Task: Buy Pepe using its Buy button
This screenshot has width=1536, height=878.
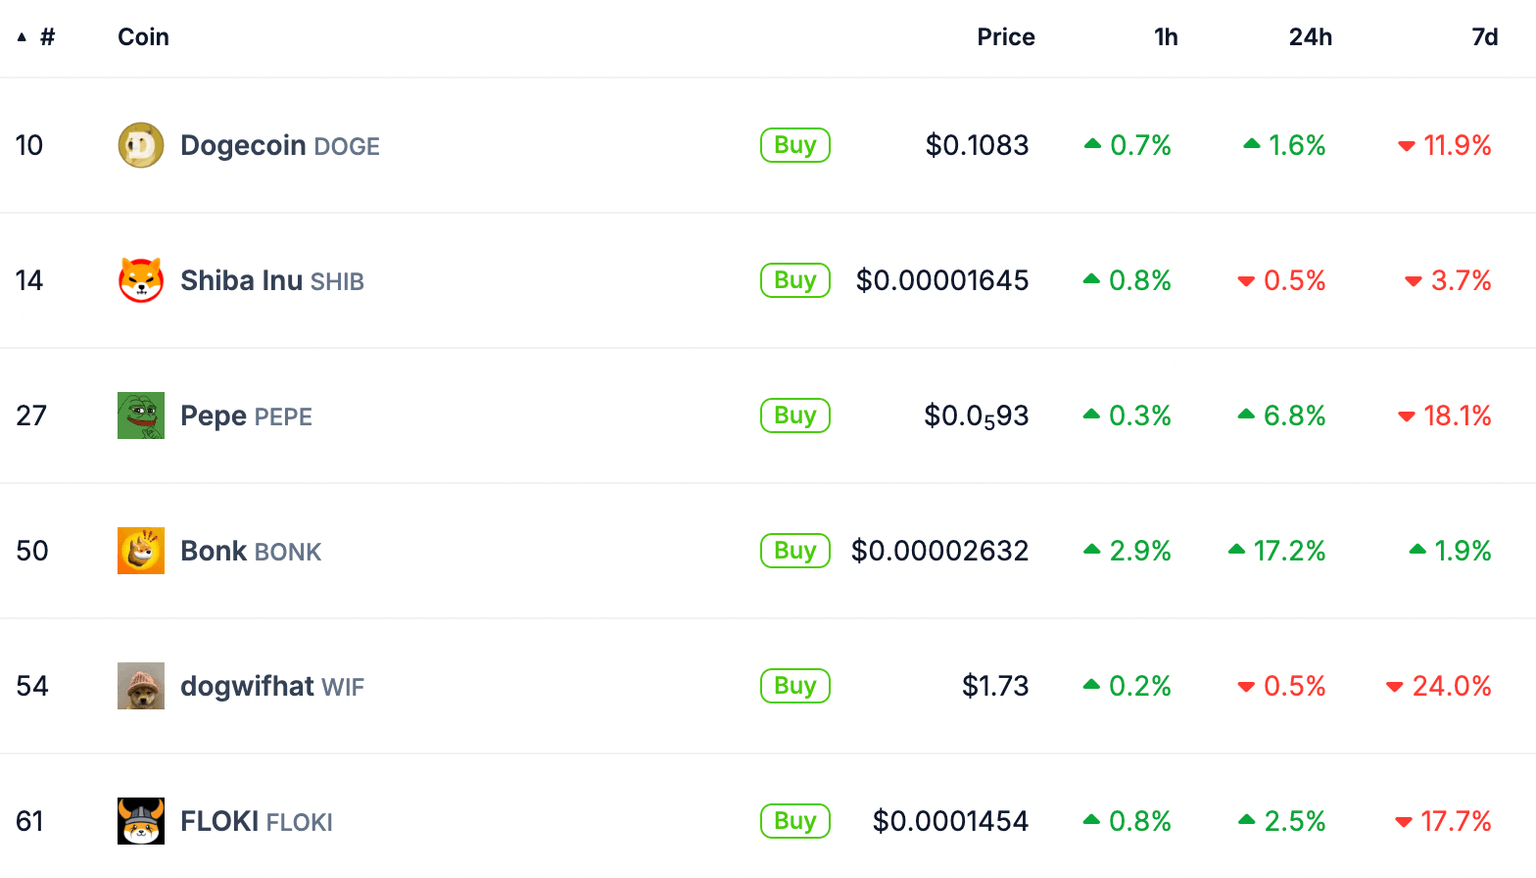Action: pos(795,415)
